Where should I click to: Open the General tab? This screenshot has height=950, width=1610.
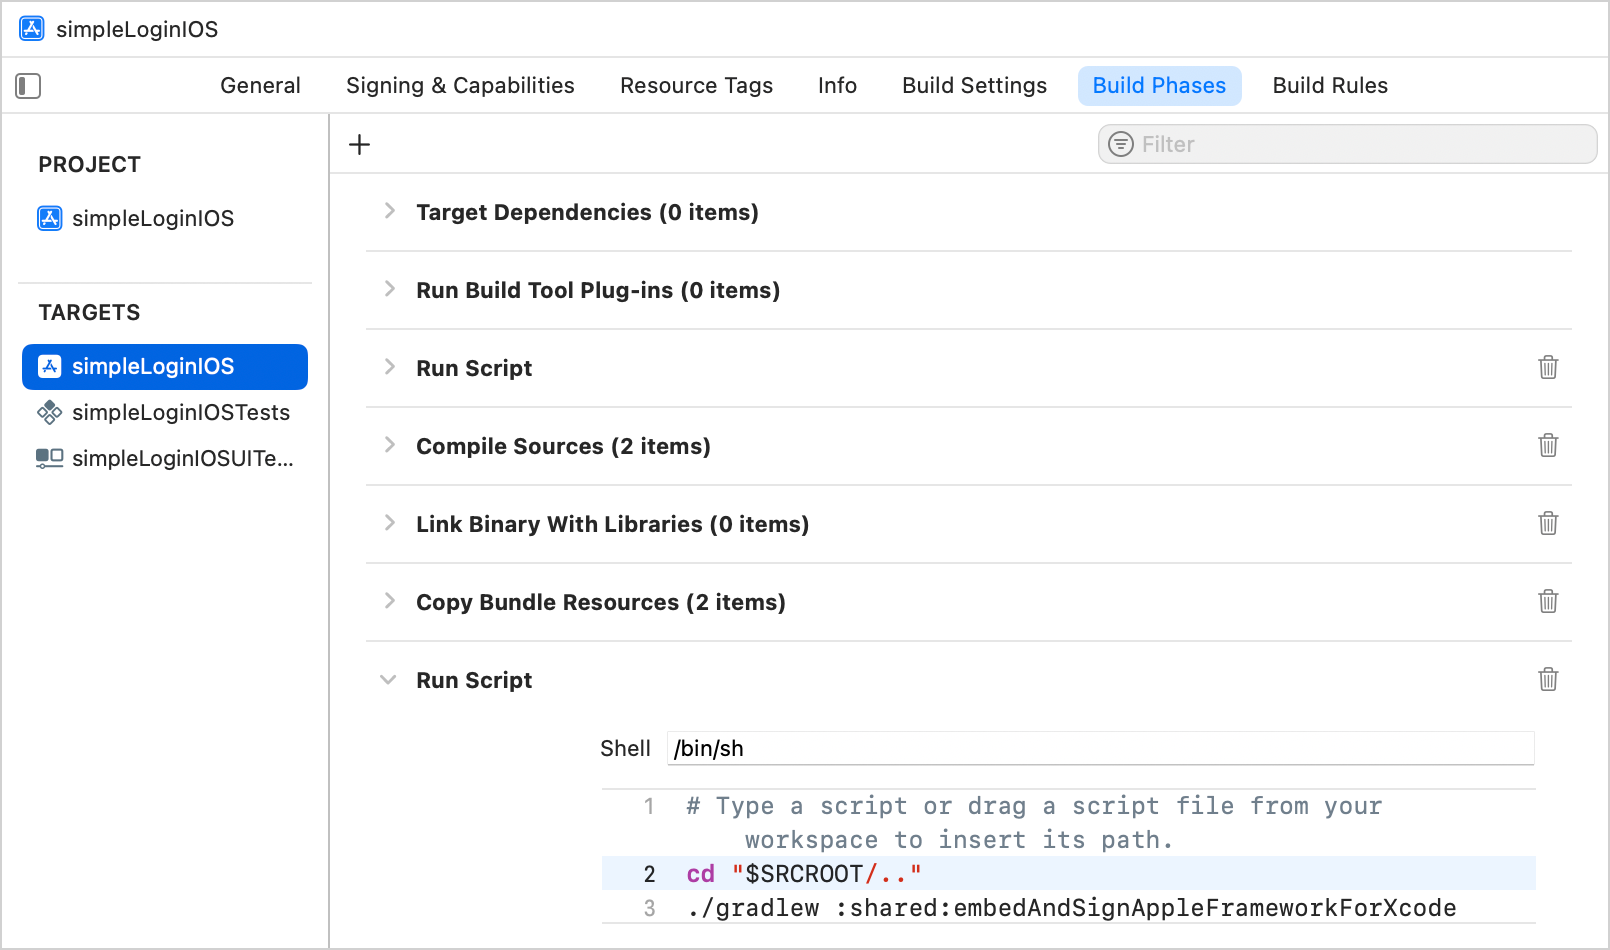pyautogui.click(x=261, y=86)
